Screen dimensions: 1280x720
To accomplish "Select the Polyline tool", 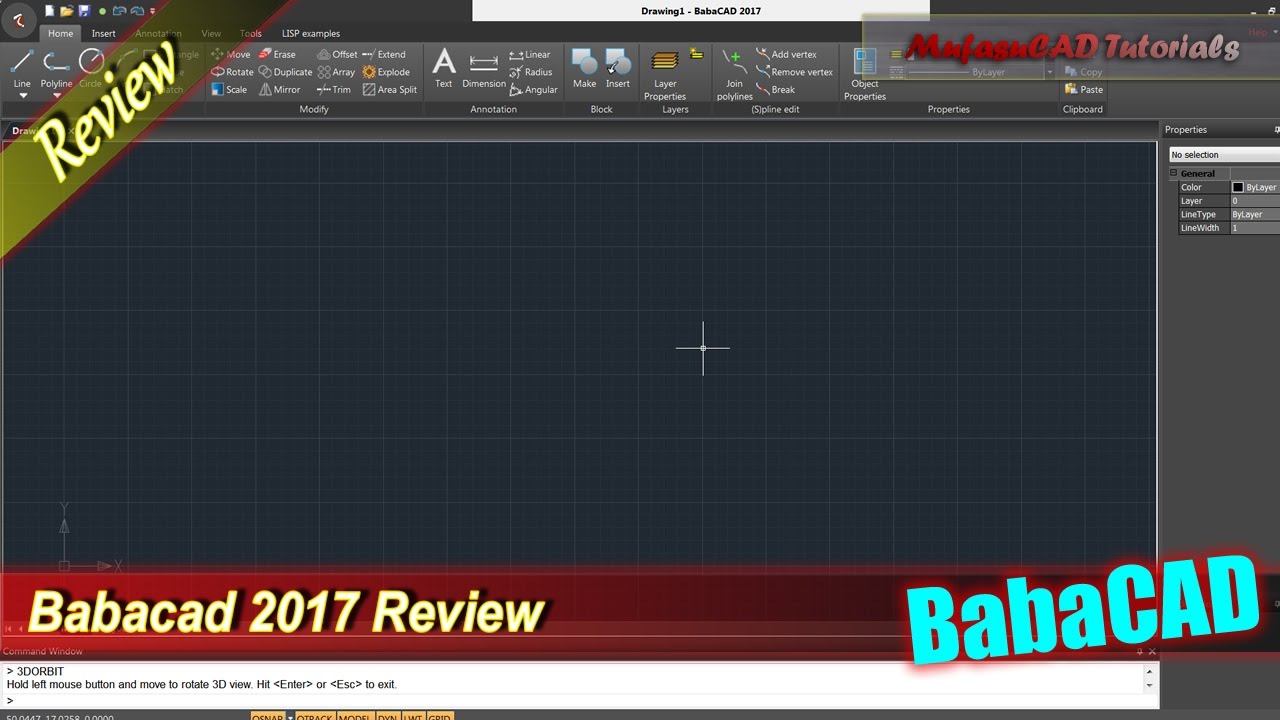I will (56, 68).
